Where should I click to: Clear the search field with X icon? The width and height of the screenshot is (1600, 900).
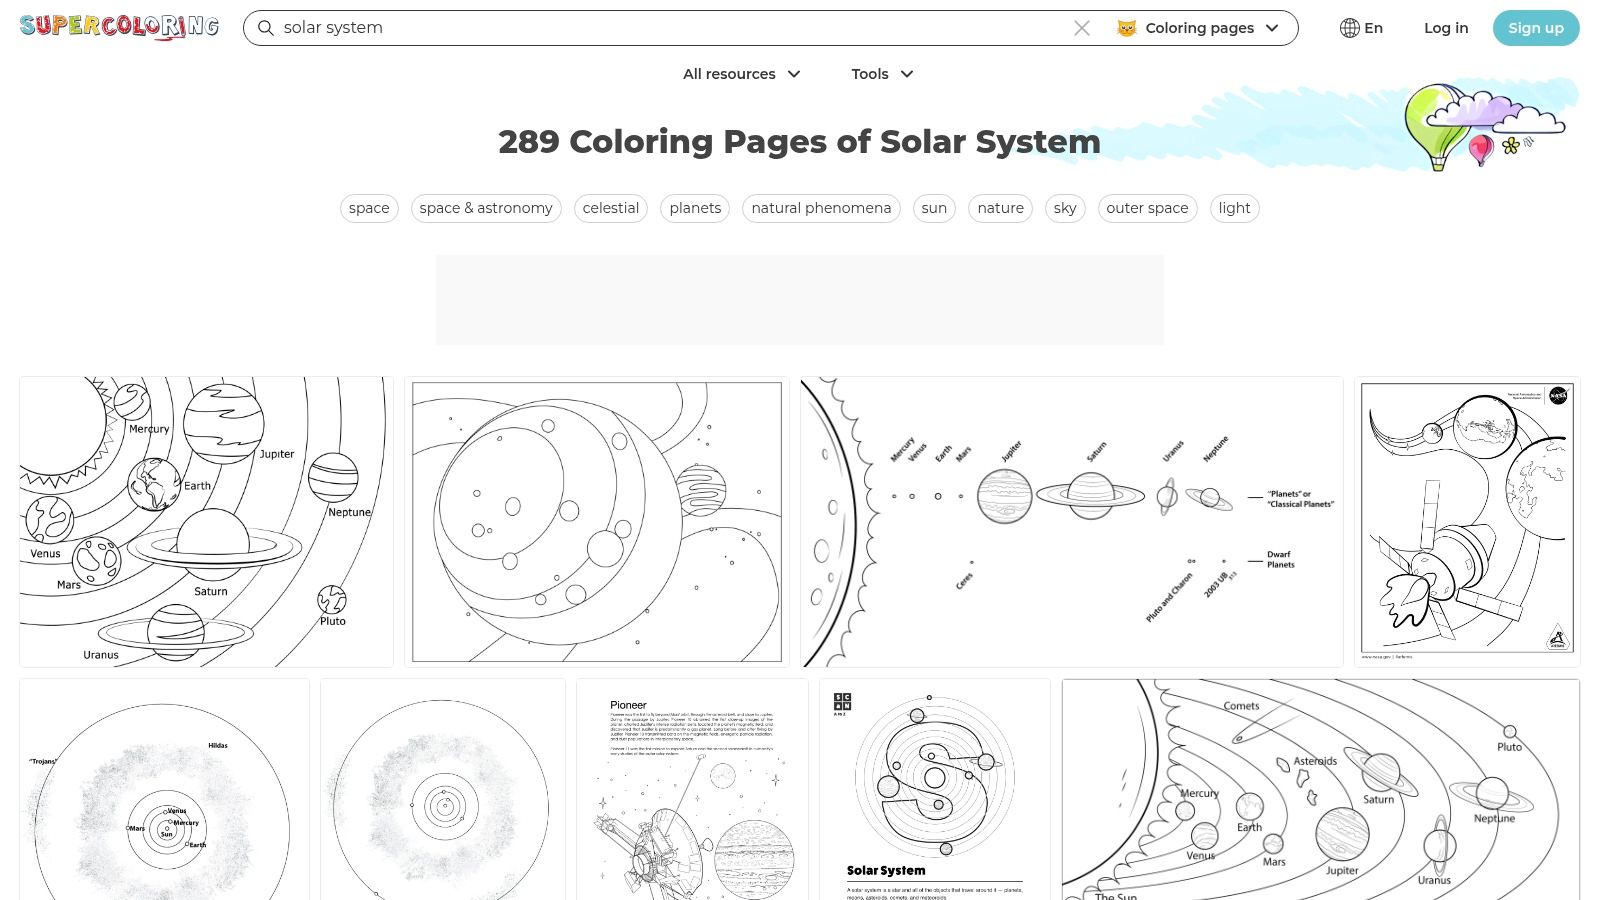tap(1082, 28)
